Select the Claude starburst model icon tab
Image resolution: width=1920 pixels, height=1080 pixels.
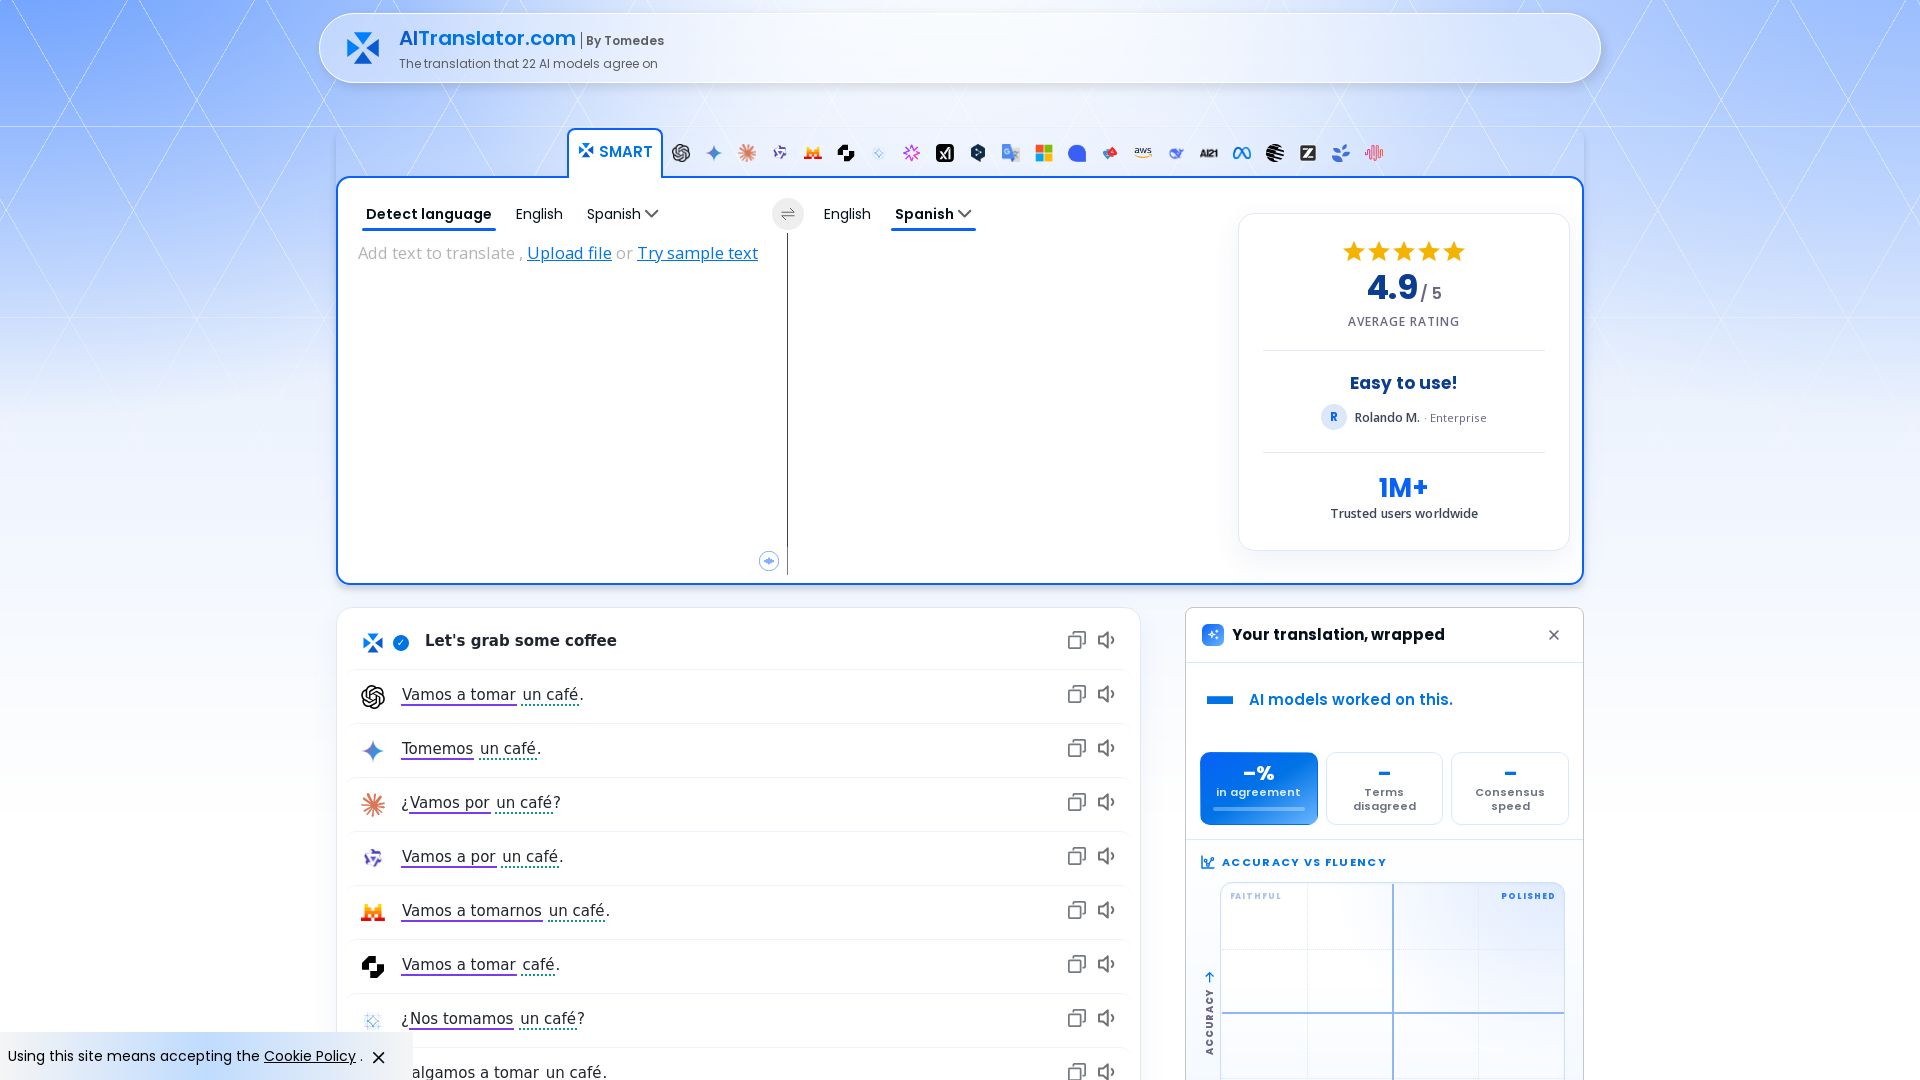tap(747, 153)
